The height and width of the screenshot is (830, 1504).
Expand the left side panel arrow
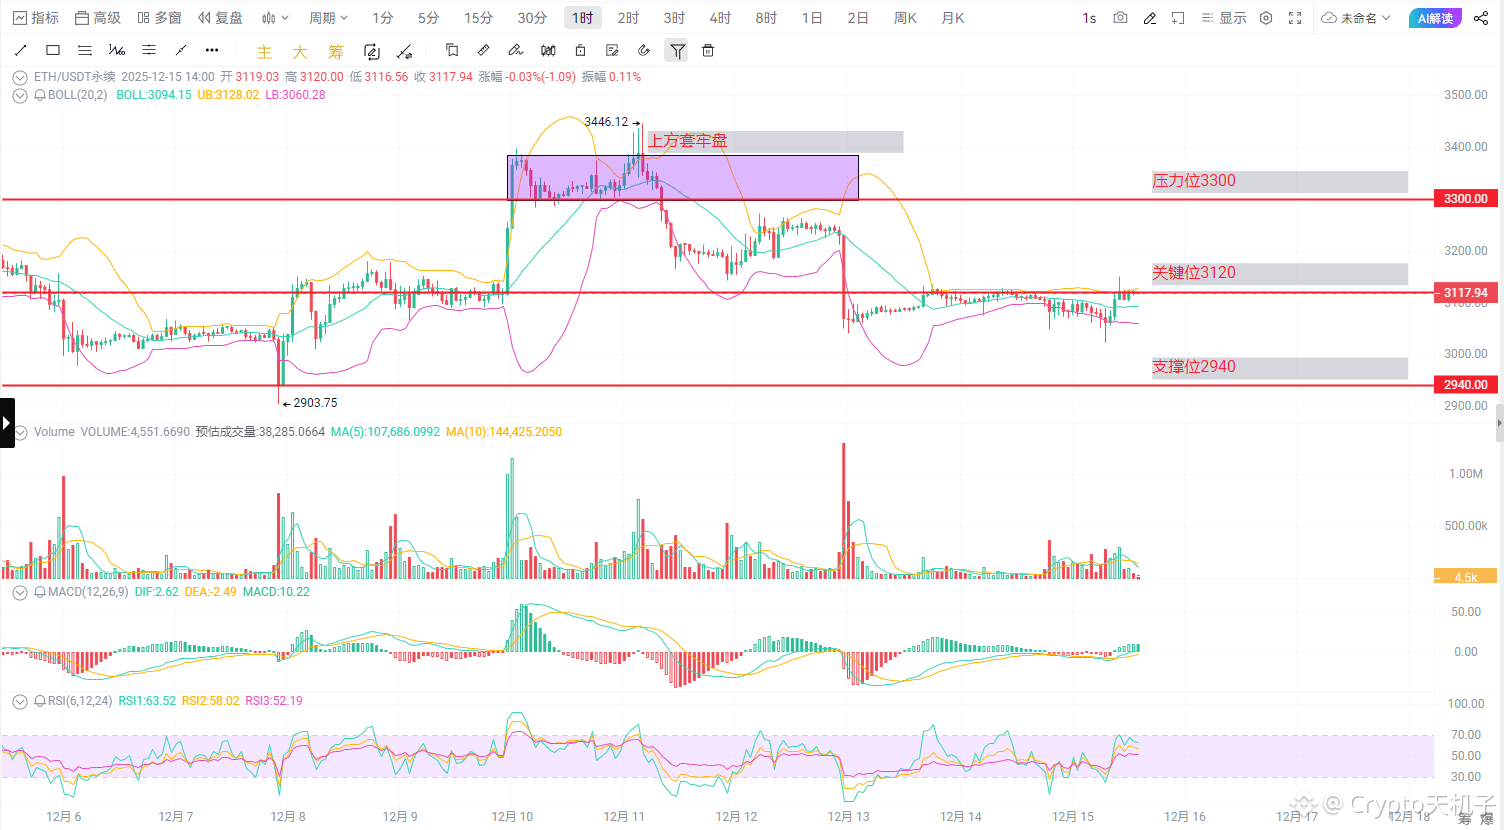coord(7,423)
